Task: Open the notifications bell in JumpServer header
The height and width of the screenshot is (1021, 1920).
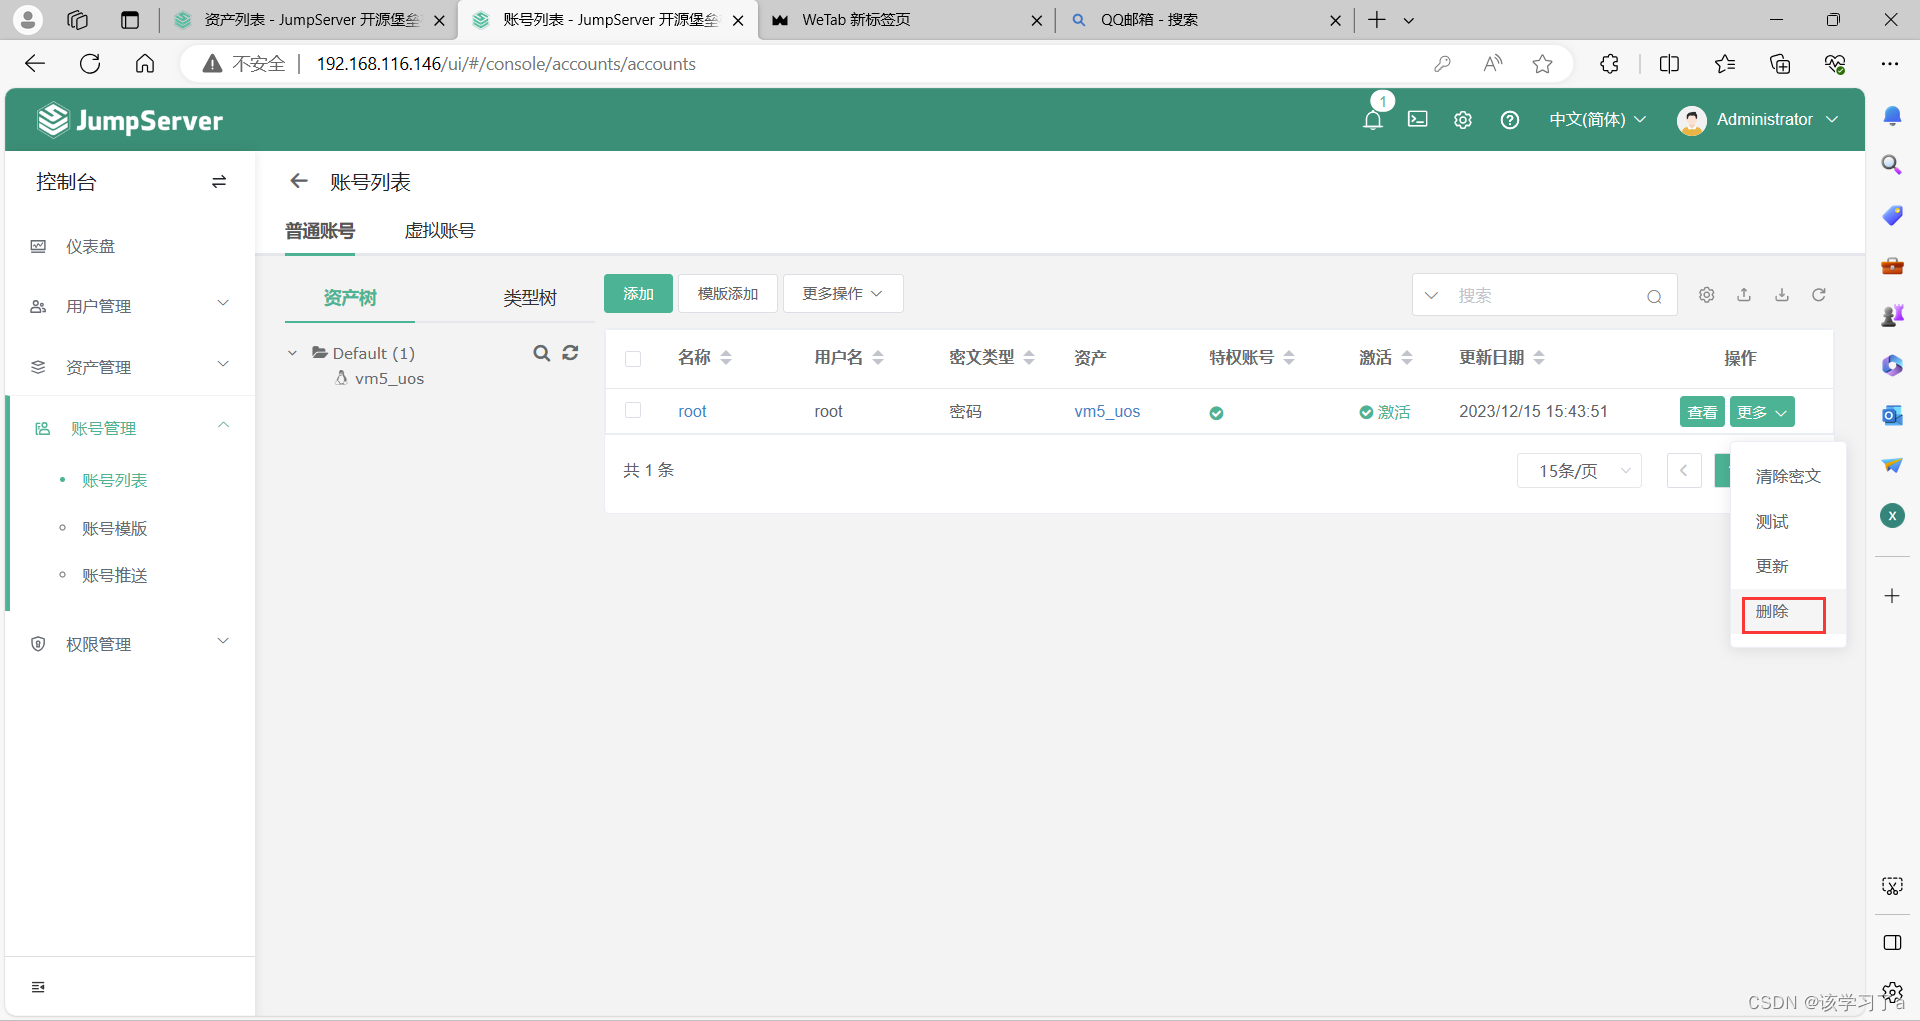Action: click(x=1373, y=120)
